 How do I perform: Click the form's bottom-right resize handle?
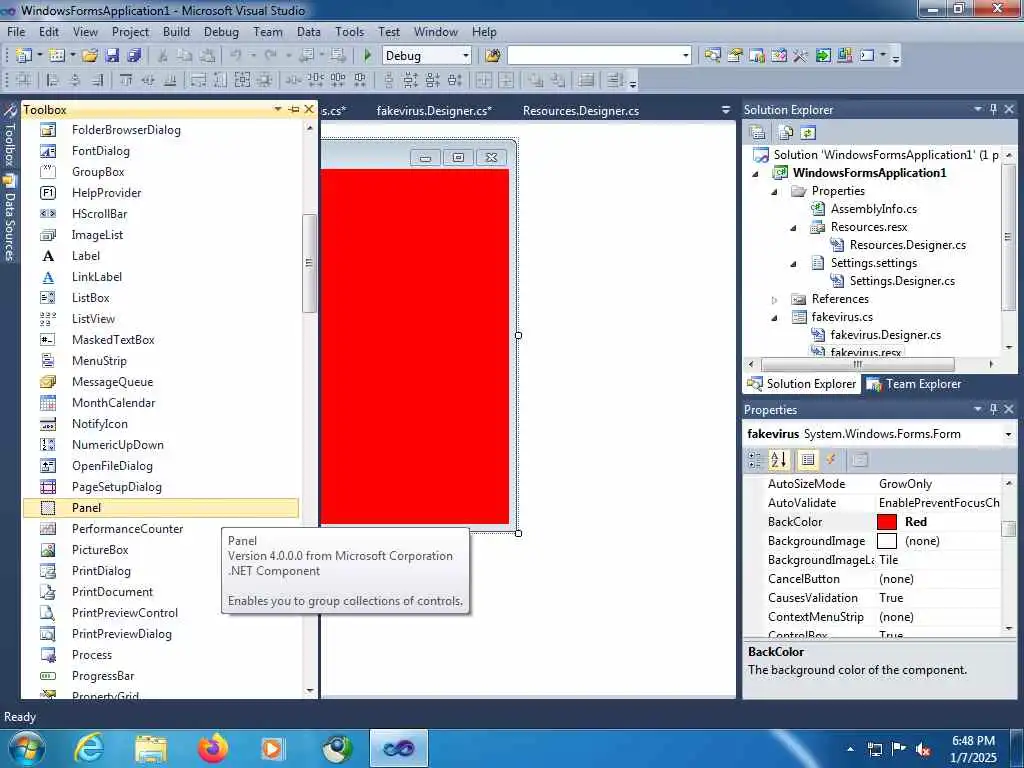tap(519, 534)
